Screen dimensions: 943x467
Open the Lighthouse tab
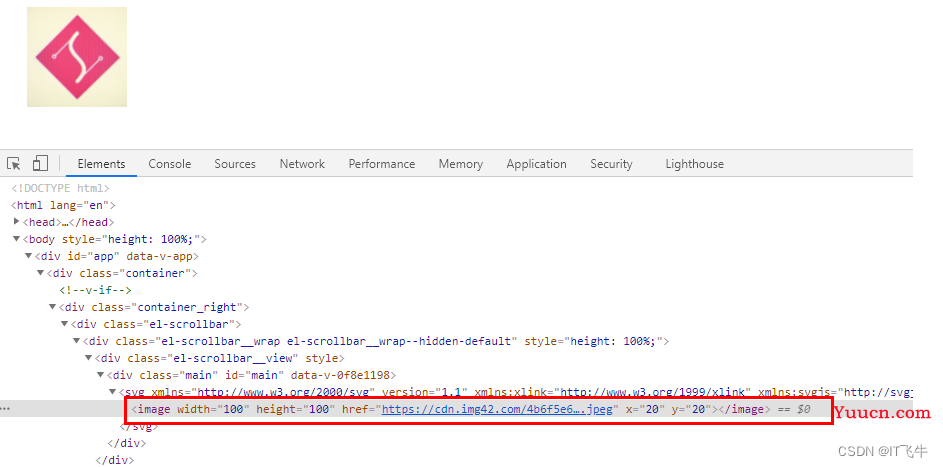(x=695, y=163)
